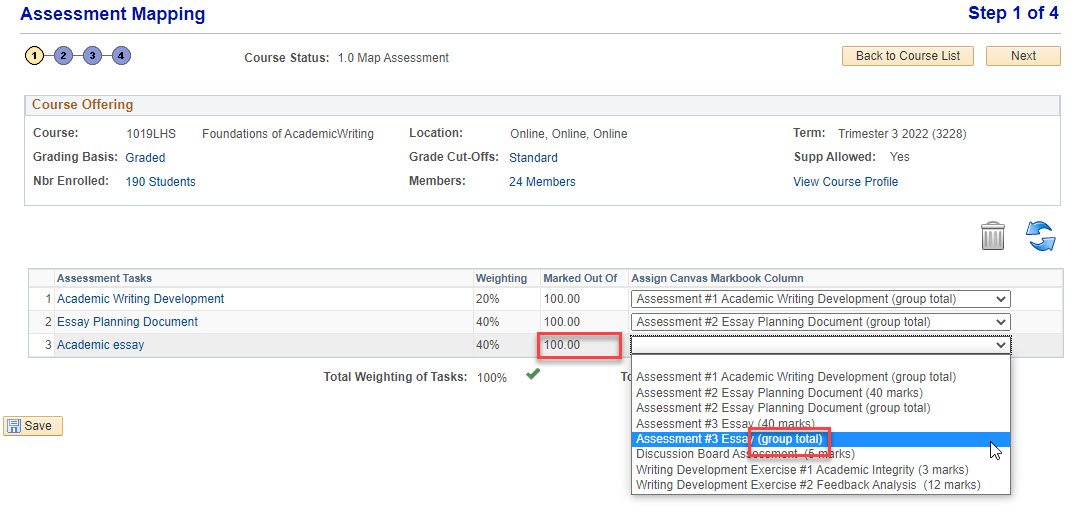
Task: Click the 24 Members link
Action: pyautogui.click(x=542, y=182)
